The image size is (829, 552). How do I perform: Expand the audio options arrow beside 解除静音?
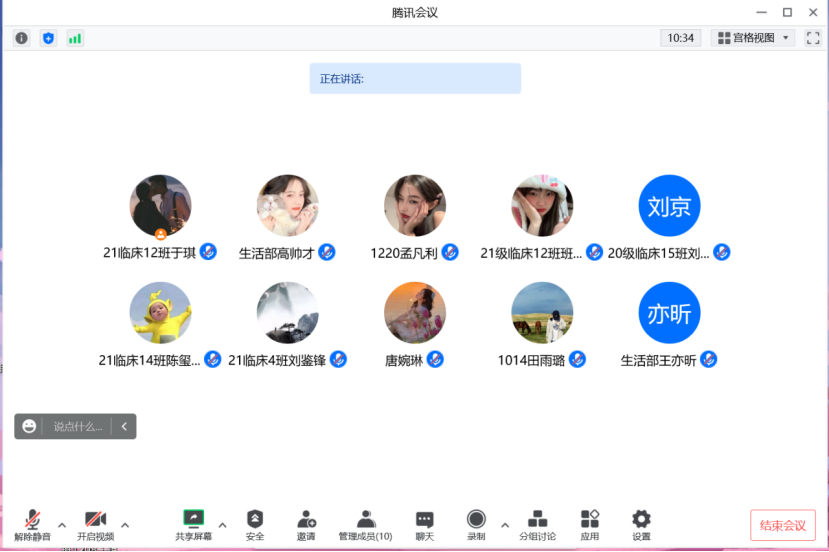62,524
